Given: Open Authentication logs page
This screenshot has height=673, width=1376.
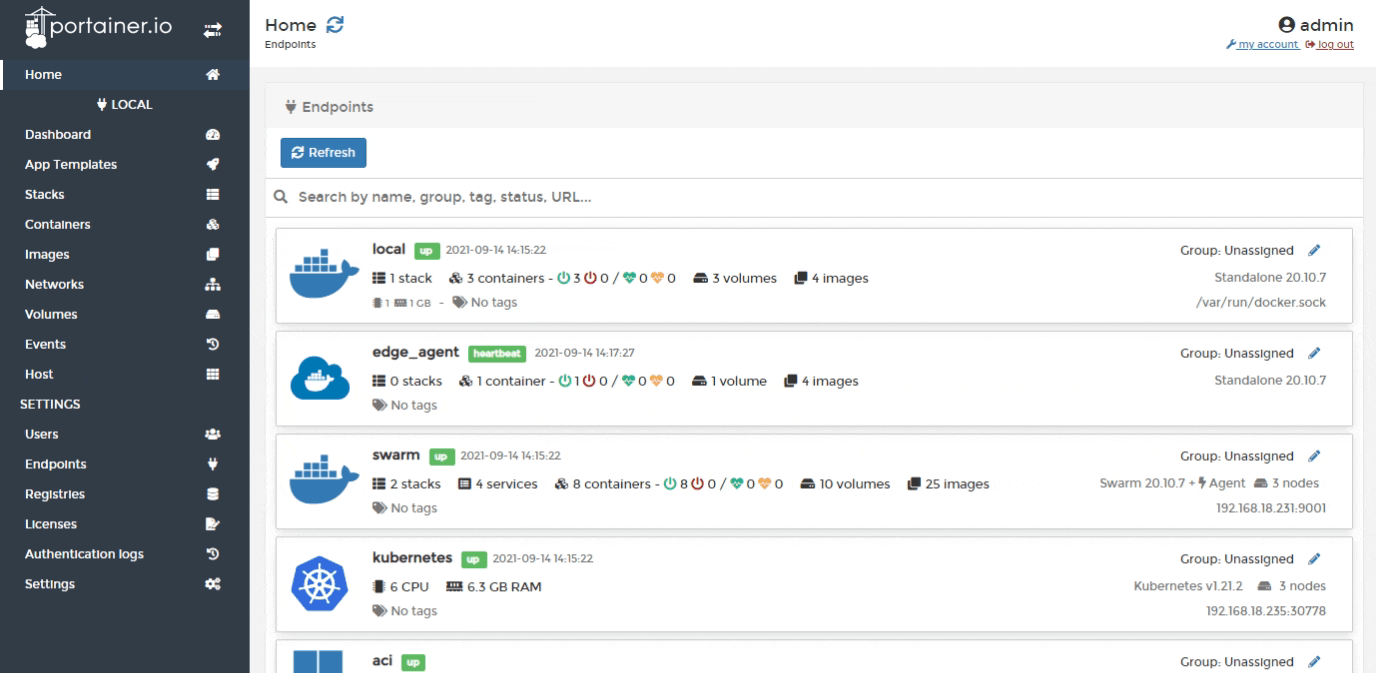Looking at the screenshot, I should [x=84, y=554].
